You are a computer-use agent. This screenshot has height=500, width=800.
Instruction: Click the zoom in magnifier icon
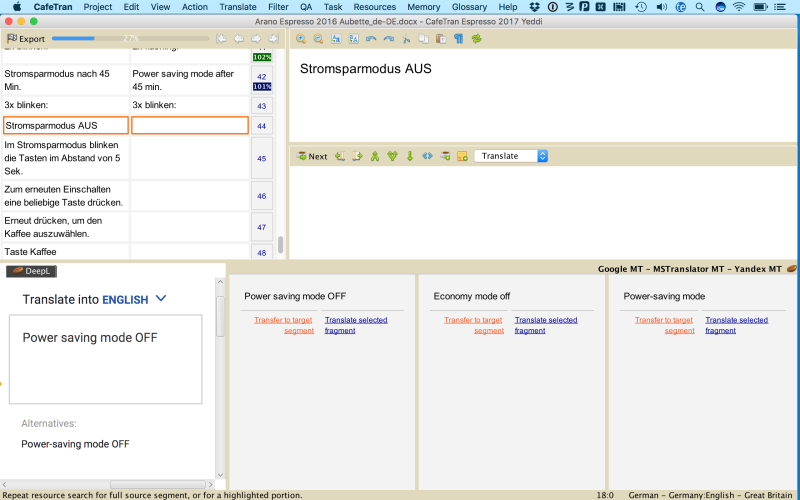[301, 39]
